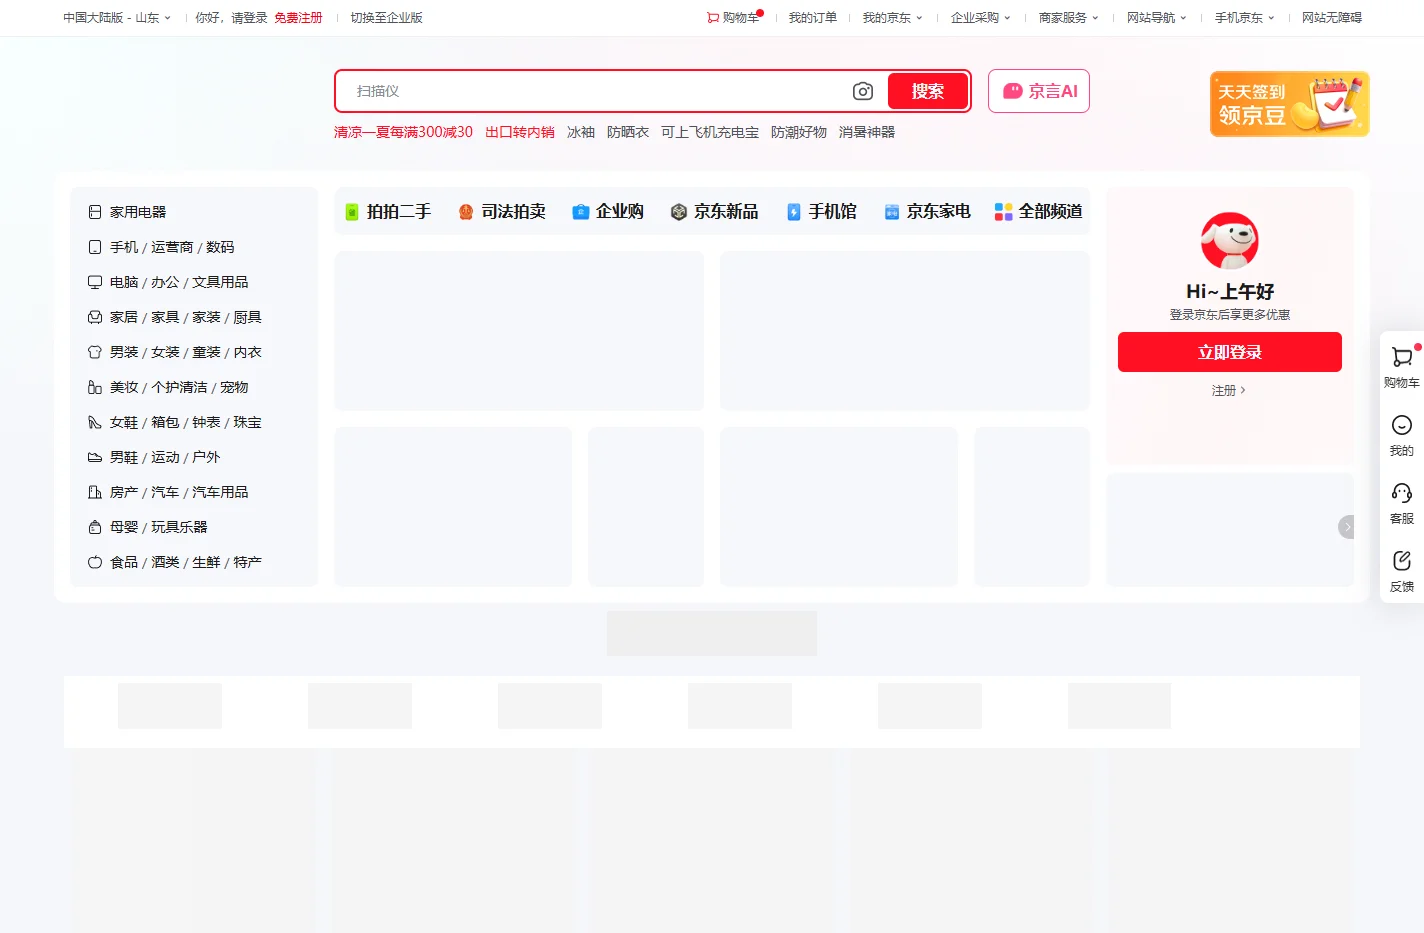Screen dimensions: 1424x933
Task: Open 运营商 category link
Action: pos(172,247)
